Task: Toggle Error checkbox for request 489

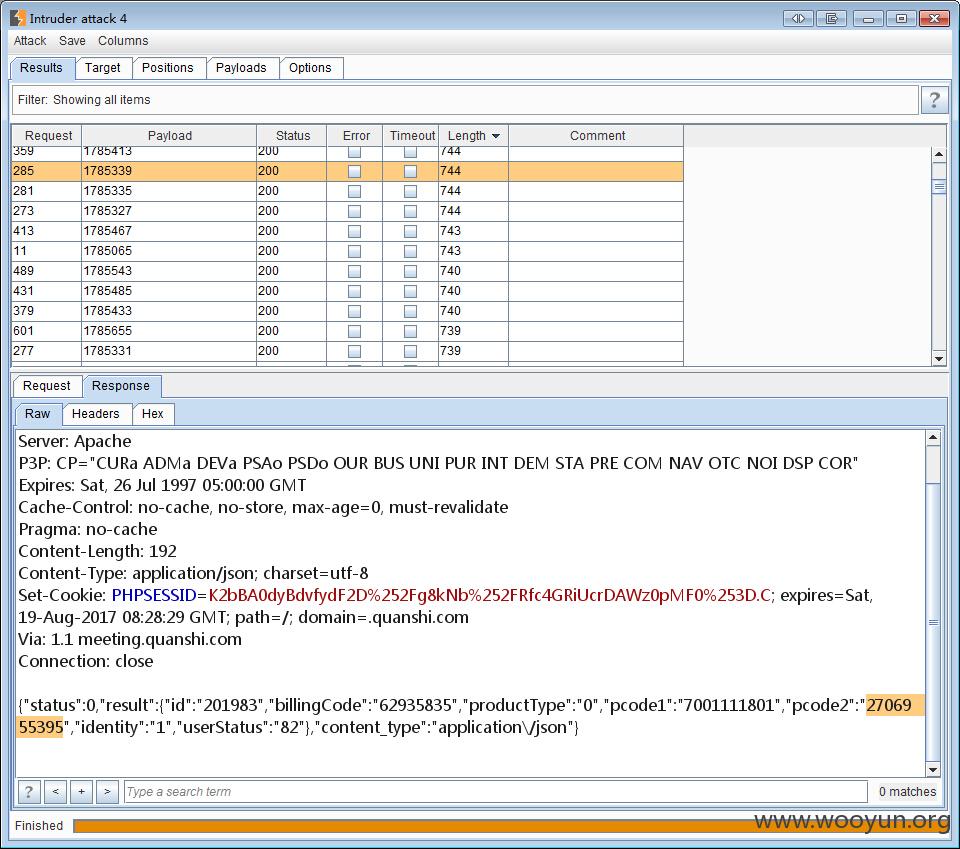Action: pyautogui.click(x=354, y=271)
